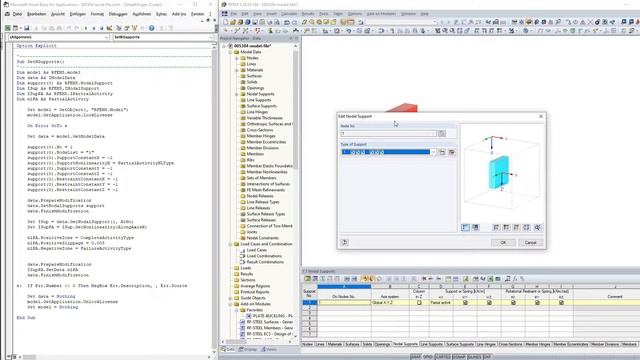The height and width of the screenshot is (360, 640).
Task: Collapse the Add-on Modules tree node
Action: click(231, 304)
